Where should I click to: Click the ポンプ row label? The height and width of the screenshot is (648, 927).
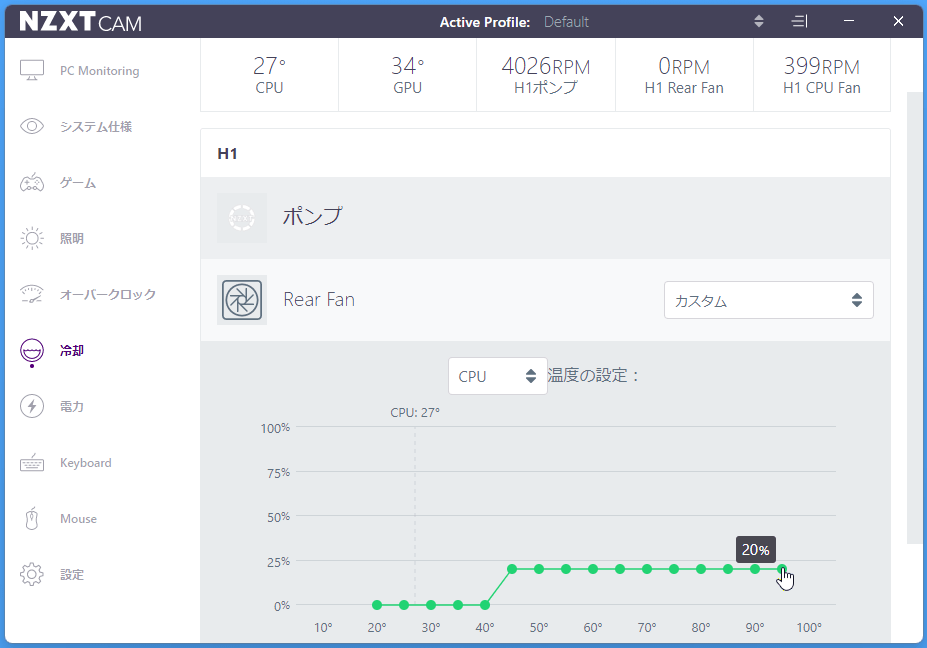coord(312,216)
